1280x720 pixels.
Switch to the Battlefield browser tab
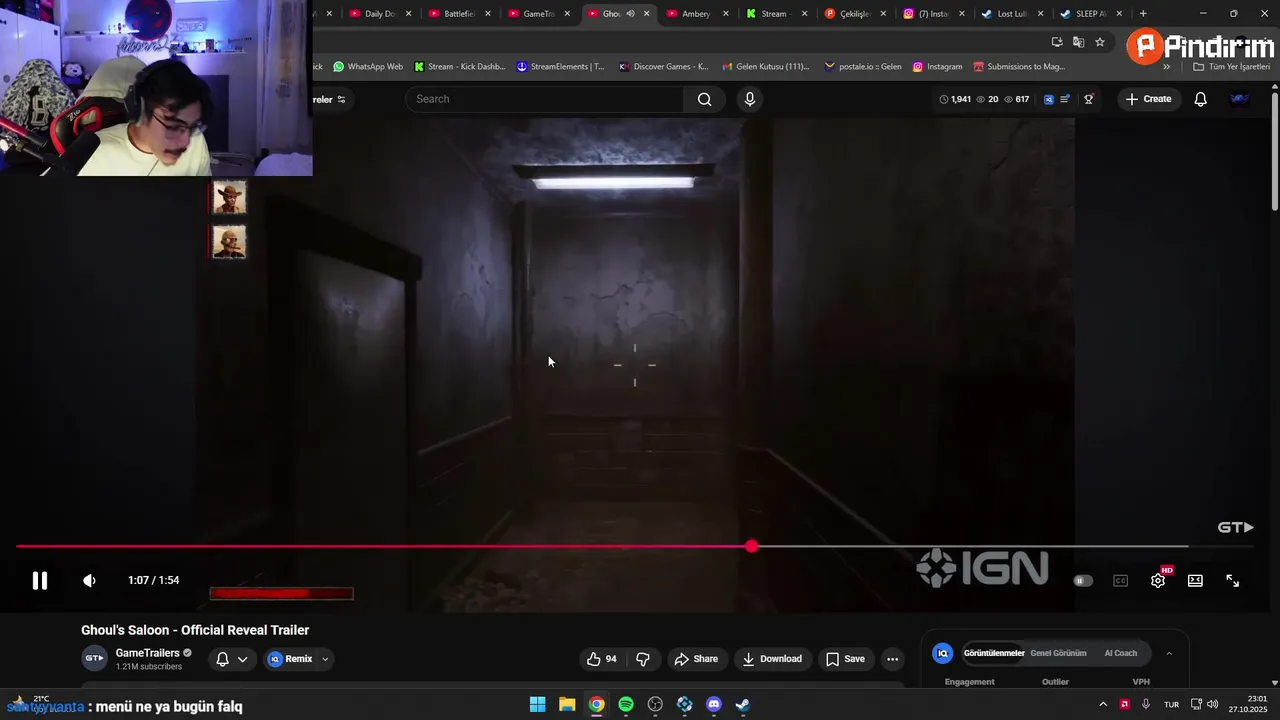click(x=459, y=14)
